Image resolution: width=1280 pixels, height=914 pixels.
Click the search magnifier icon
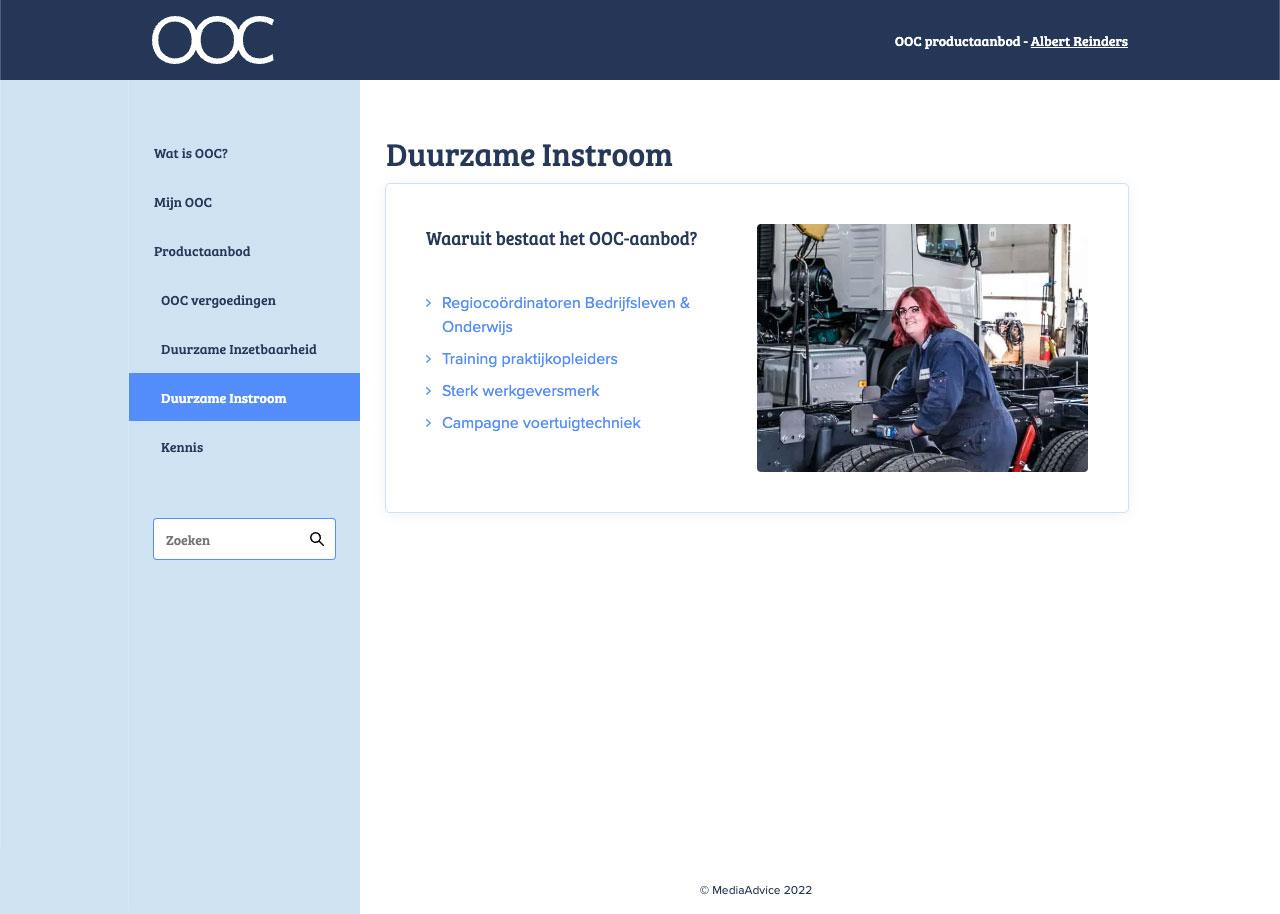[317, 539]
